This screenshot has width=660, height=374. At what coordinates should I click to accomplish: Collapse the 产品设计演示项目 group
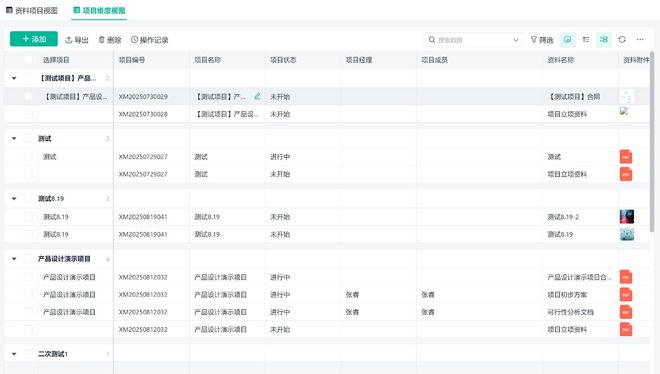point(14,259)
